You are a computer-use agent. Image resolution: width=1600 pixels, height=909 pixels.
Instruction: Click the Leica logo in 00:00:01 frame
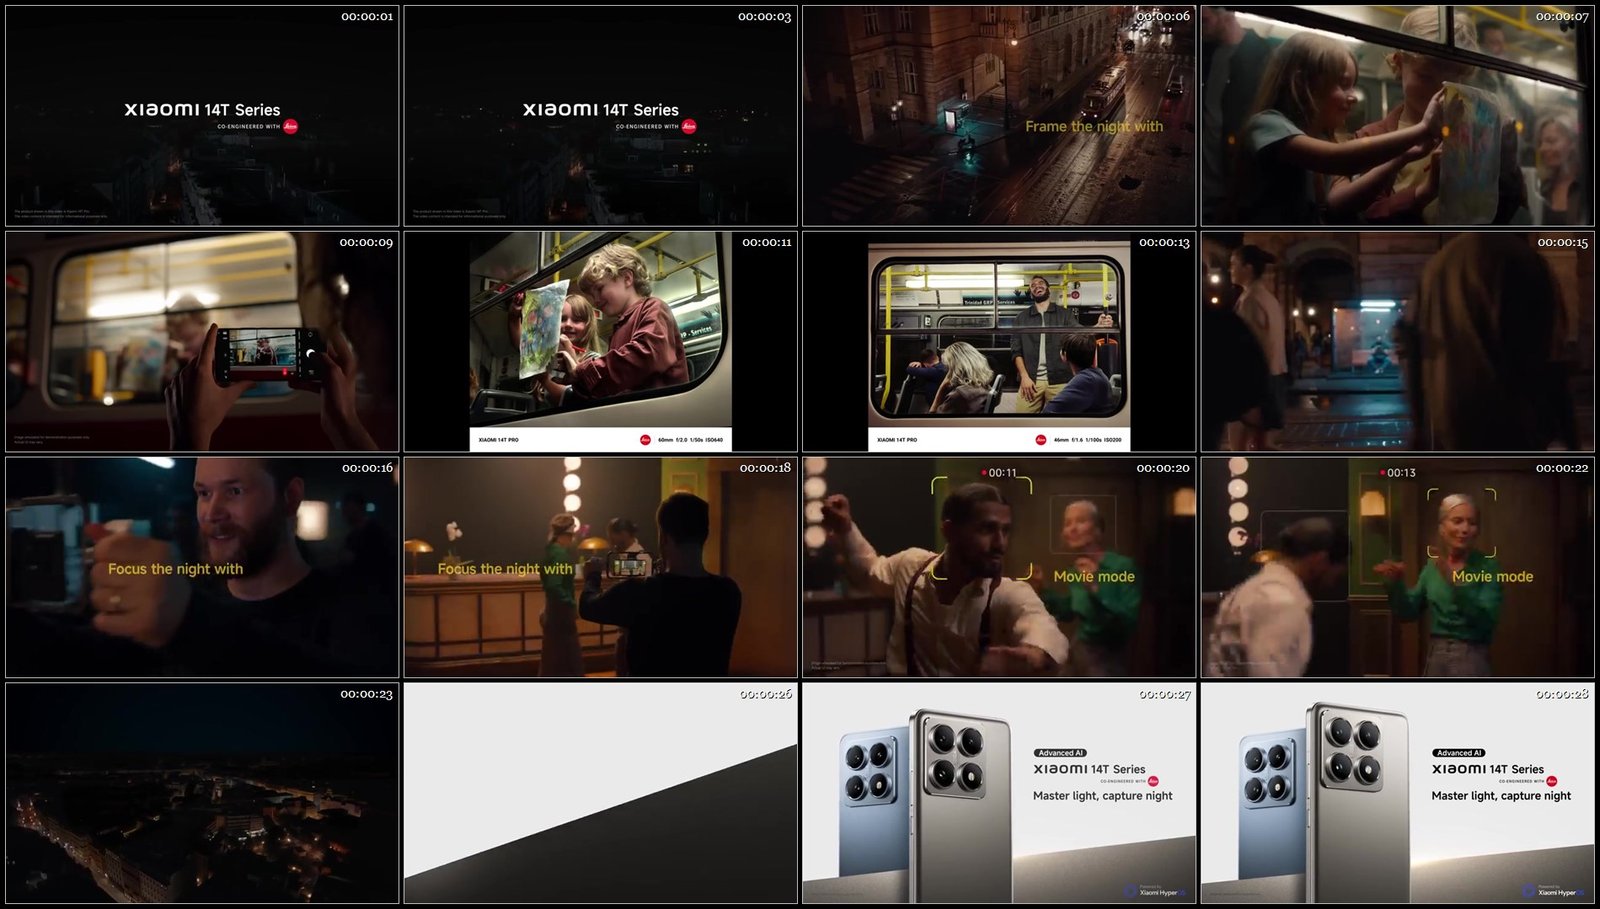tap(291, 126)
